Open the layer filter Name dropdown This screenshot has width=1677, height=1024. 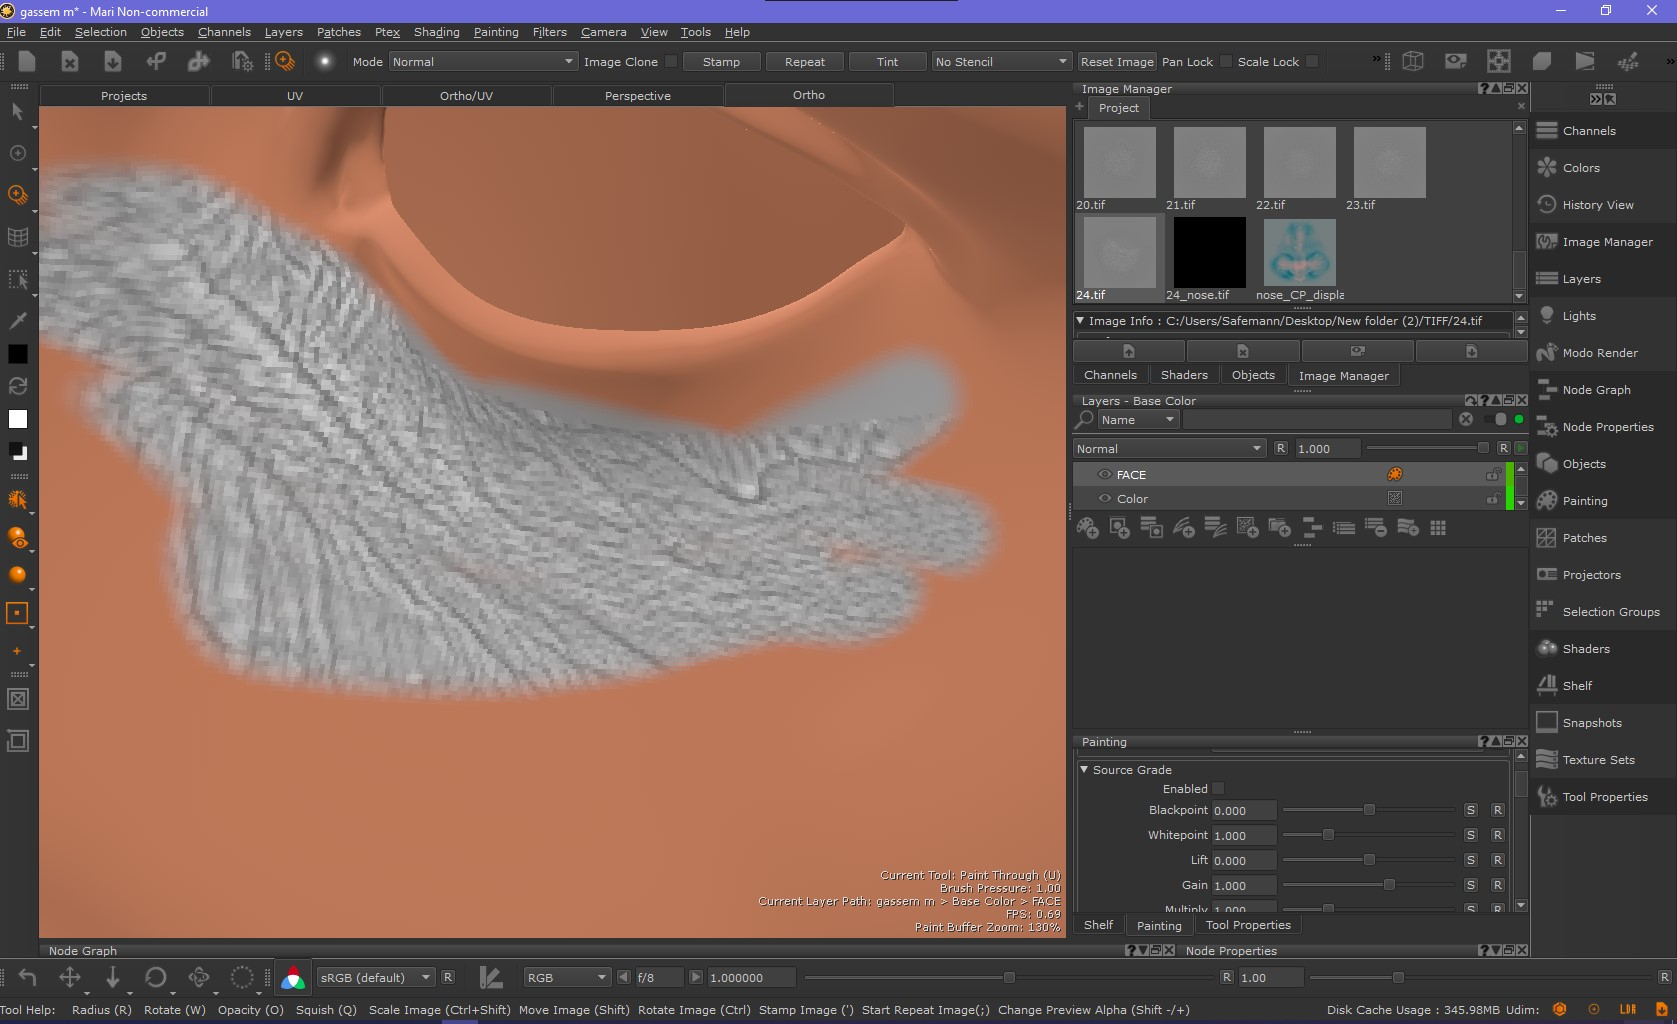click(x=1137, y=420)
